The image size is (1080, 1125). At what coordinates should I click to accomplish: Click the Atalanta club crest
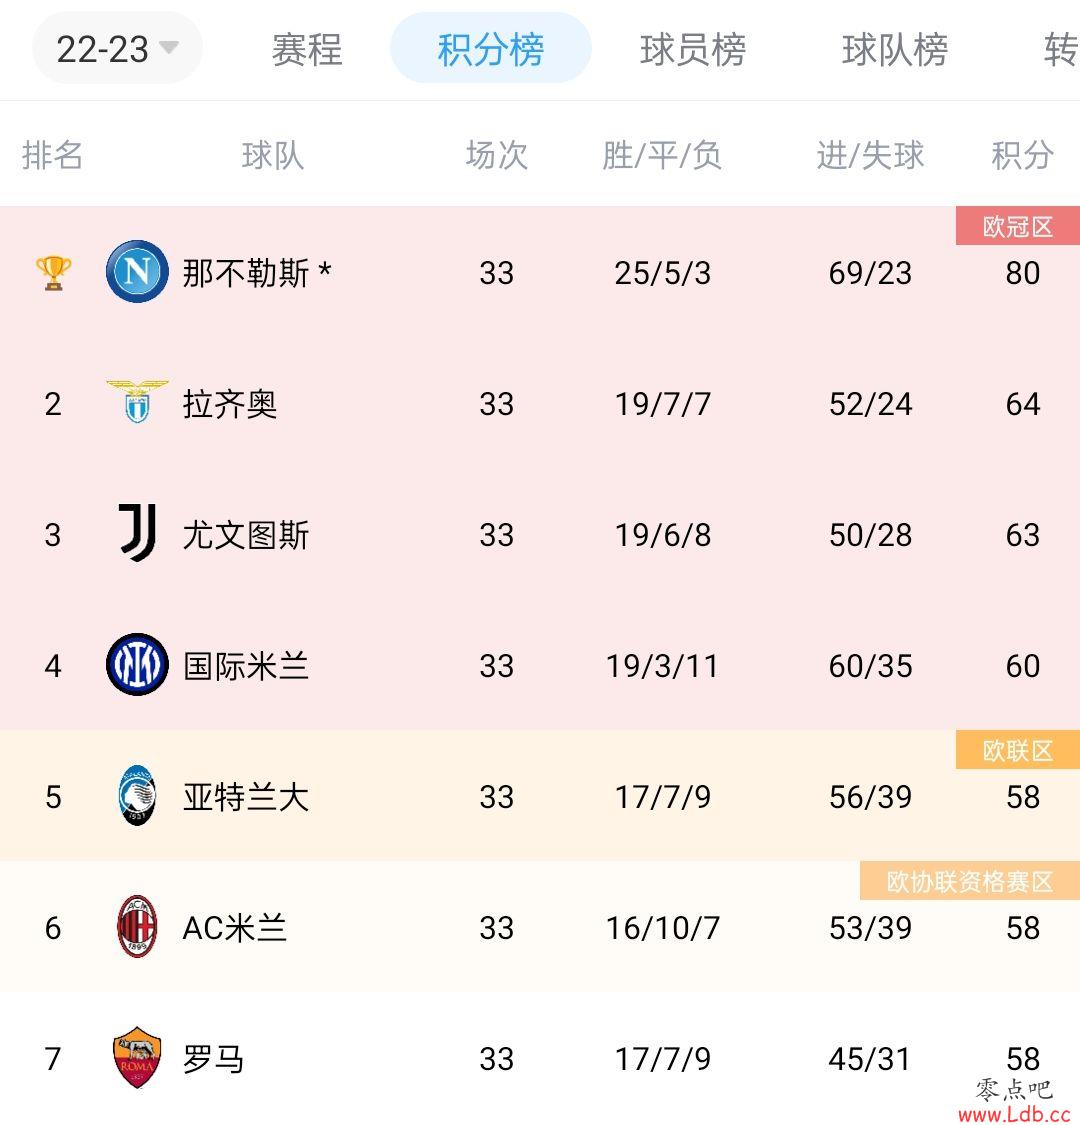[x=137, y=795]
